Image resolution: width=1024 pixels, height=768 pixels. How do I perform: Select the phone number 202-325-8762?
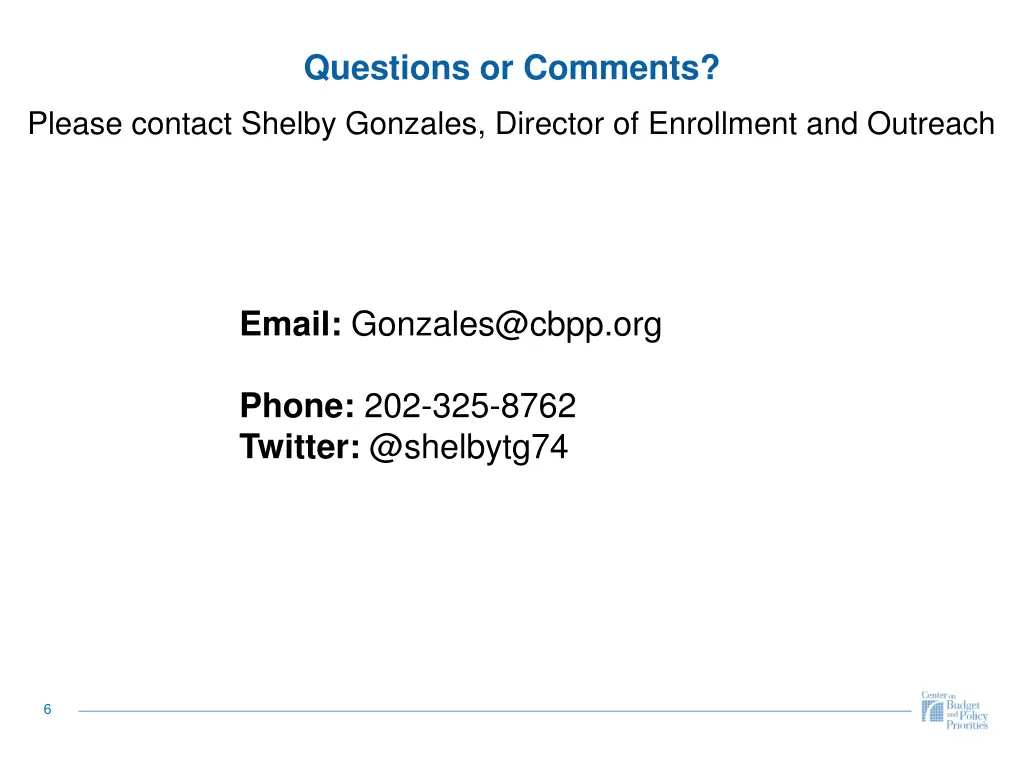click(470, 406)
